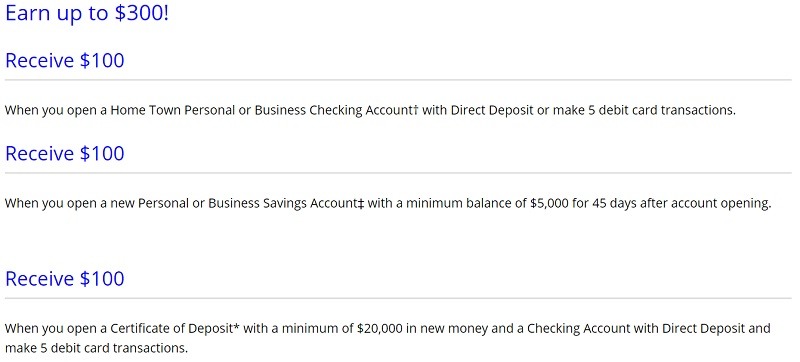Image resolution: width=800 pixels, height=362 pixels.
Task: Click the asterisk after 'Certificate of Deposit'
Action: [x=236, y=326]
